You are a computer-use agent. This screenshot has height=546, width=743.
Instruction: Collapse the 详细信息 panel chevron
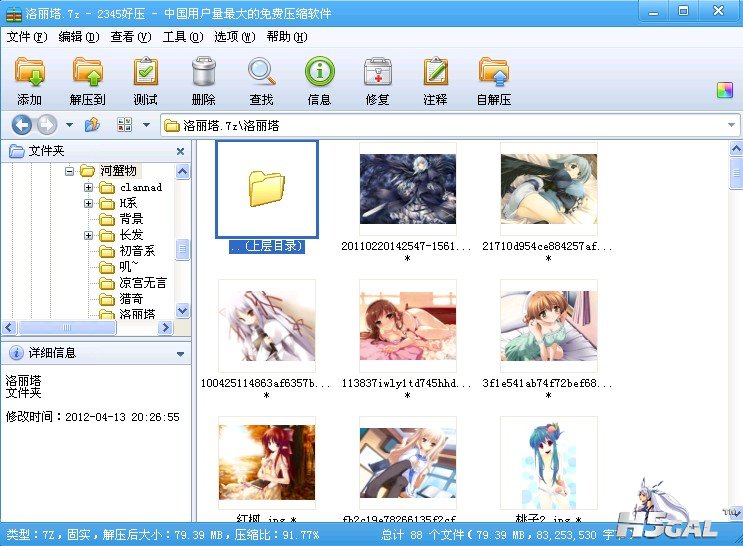click(x=180, y=354)
